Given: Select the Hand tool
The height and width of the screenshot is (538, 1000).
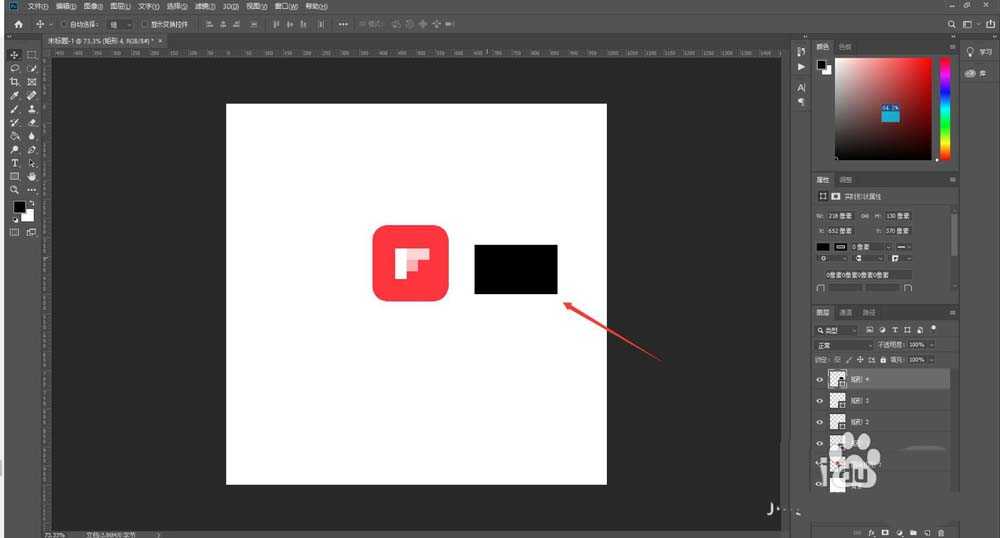Looking at the screenshot, I should (32, 176).
